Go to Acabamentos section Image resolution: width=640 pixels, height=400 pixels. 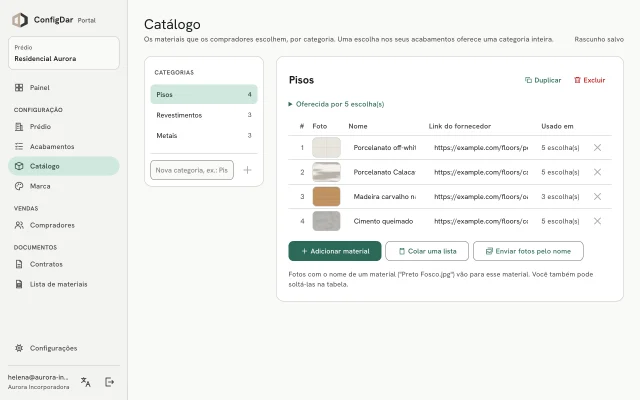click(64, 147)
